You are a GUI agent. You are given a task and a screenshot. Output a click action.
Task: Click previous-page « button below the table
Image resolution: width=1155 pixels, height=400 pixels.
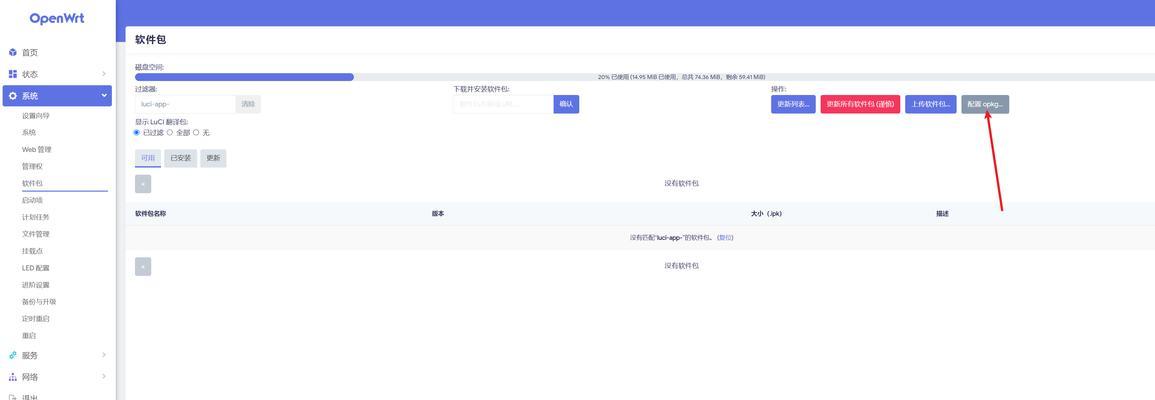tap(143, 266)
